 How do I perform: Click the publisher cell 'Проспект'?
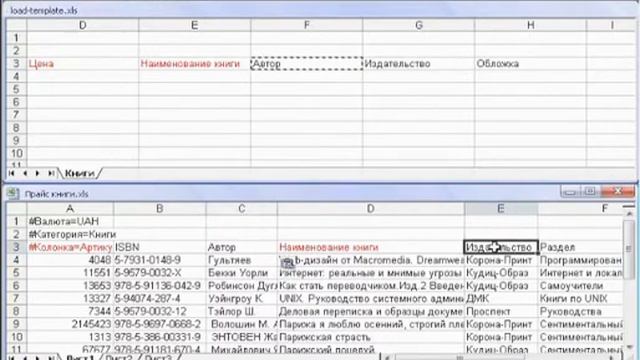[x=501, y=311]
